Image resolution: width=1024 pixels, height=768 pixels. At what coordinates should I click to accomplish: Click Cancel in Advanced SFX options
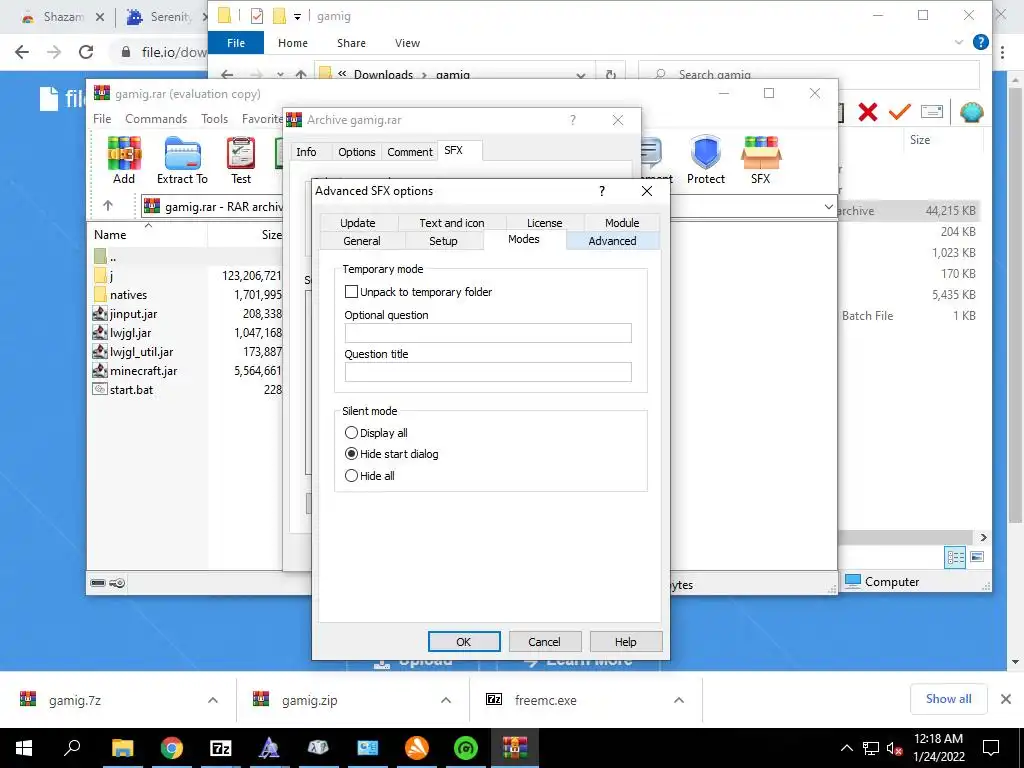pos(545,642)
